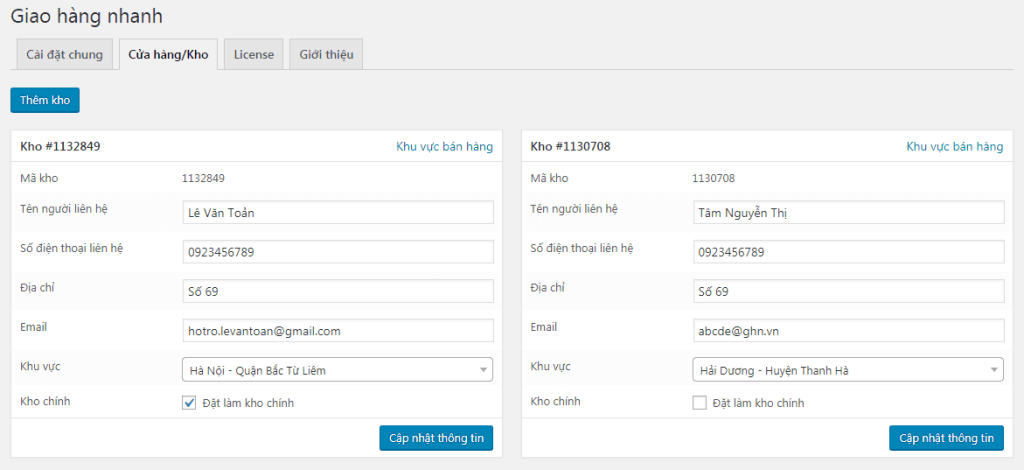Select email field hotro.levantoan@gmail.com
Viewport: 1024px width, 470px height.
coord(338,331)
